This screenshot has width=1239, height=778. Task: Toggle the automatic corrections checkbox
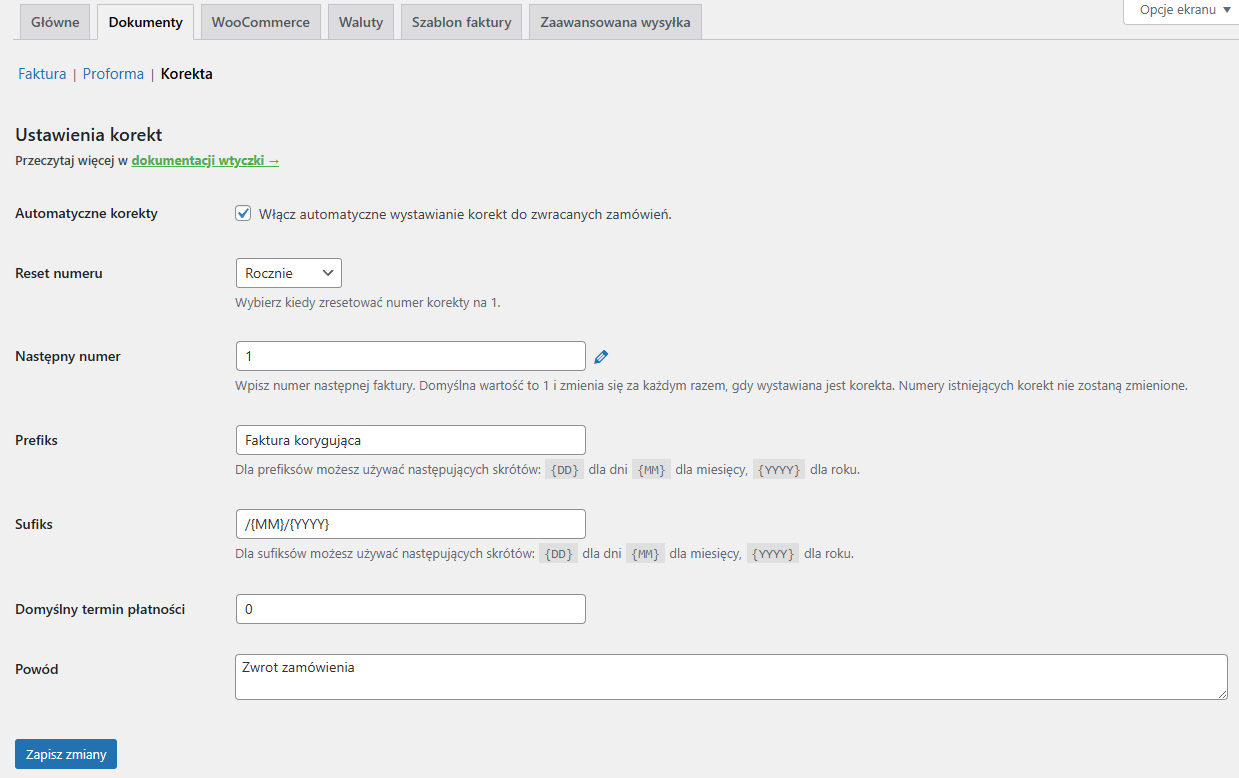(243, 213)
